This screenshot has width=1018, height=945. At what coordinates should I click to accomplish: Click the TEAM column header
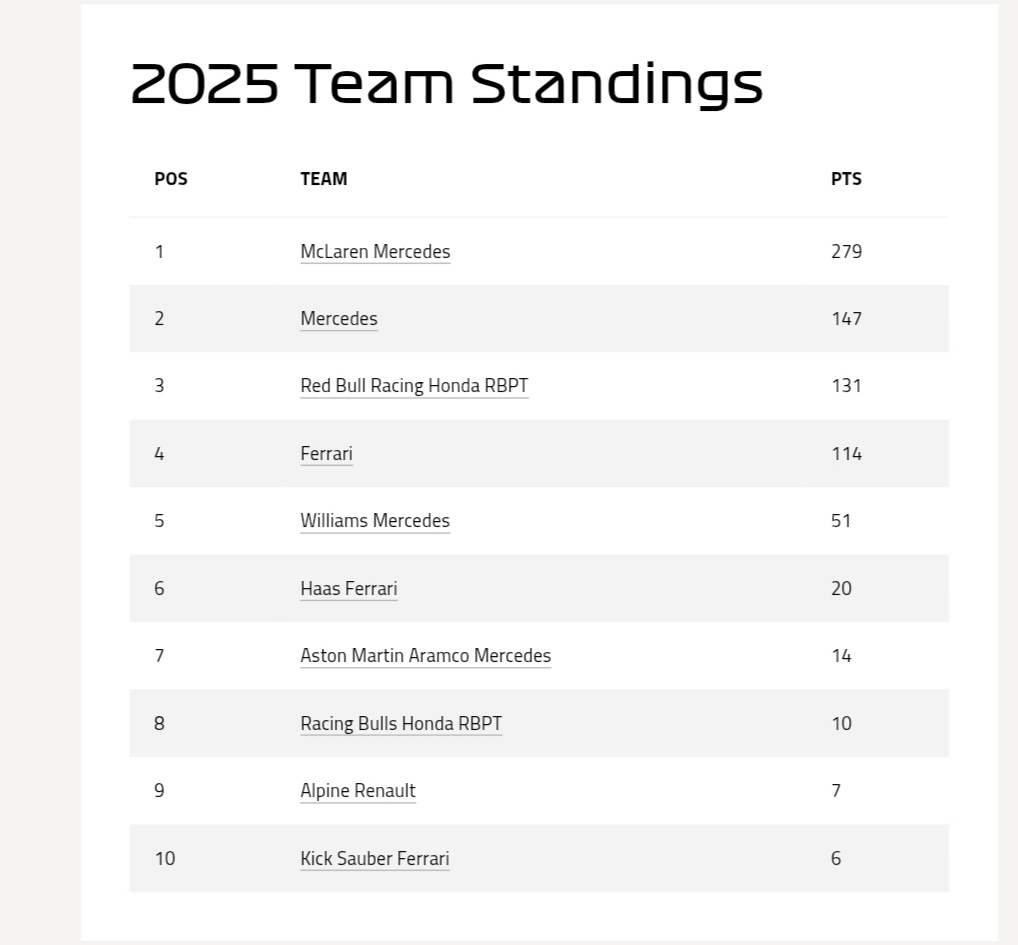pyautogui.click(x=324, y=179)
